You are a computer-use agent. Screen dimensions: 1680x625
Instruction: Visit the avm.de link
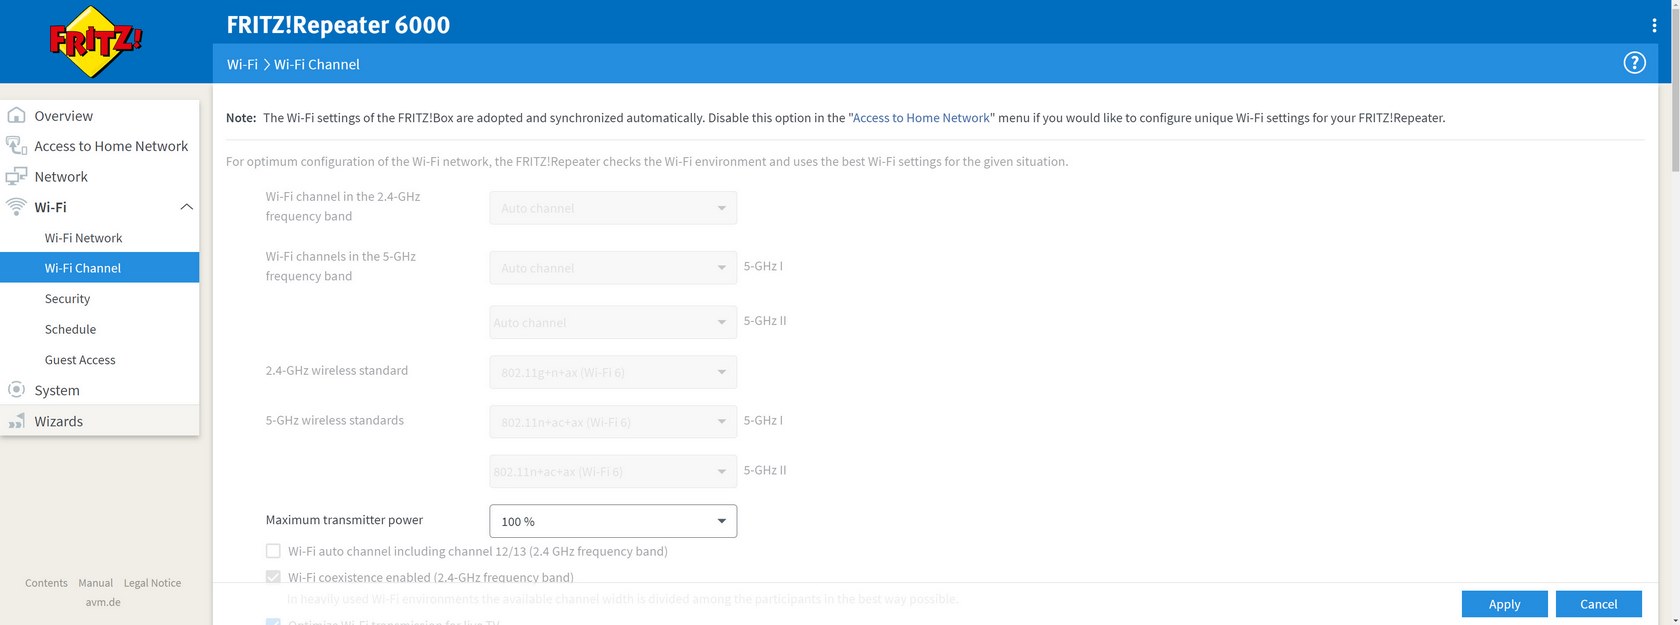pos(103,602)
